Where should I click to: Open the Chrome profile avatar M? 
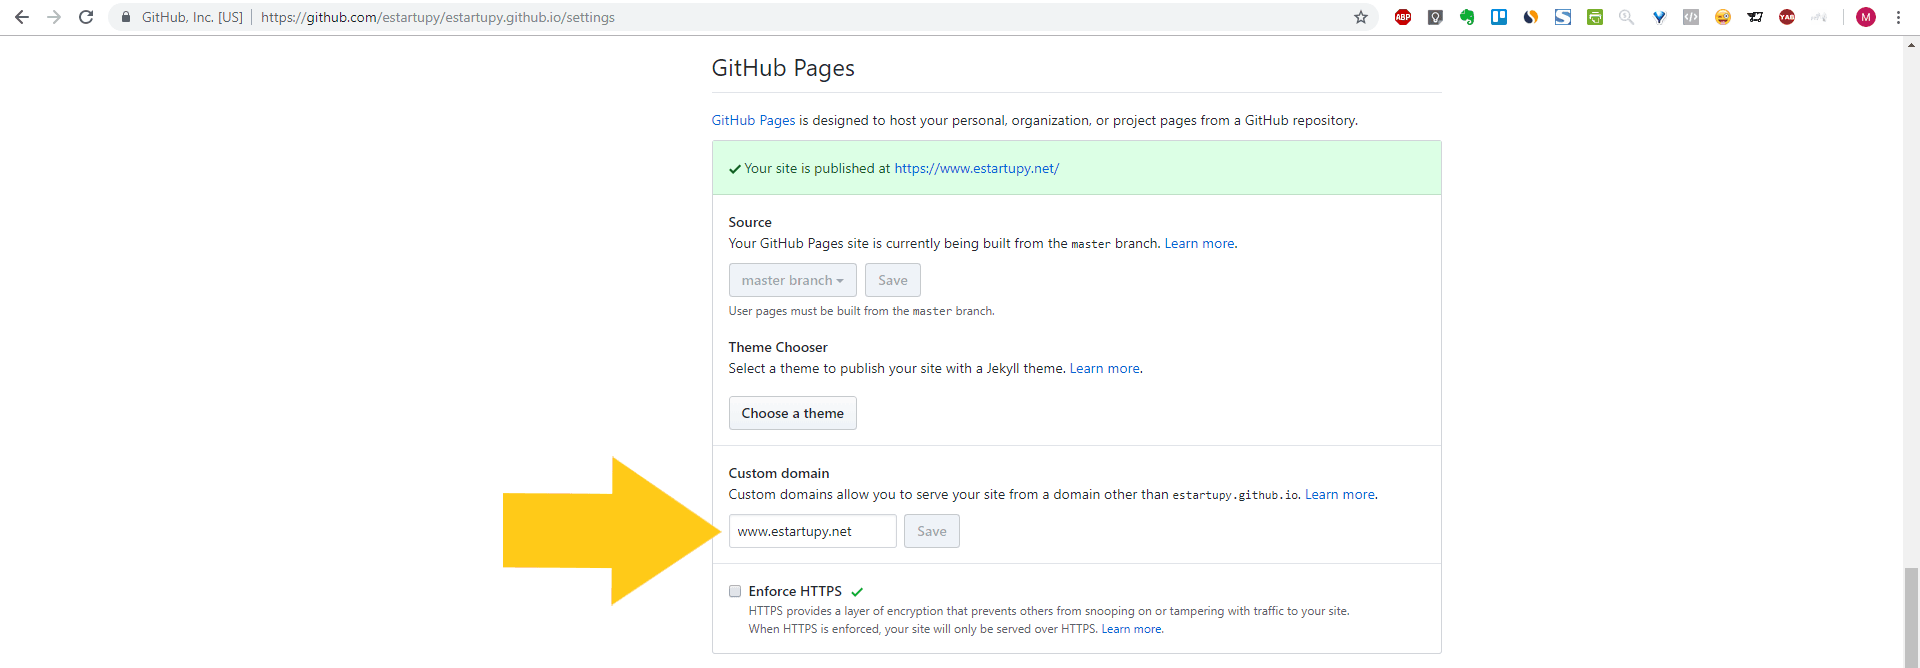1866,17
